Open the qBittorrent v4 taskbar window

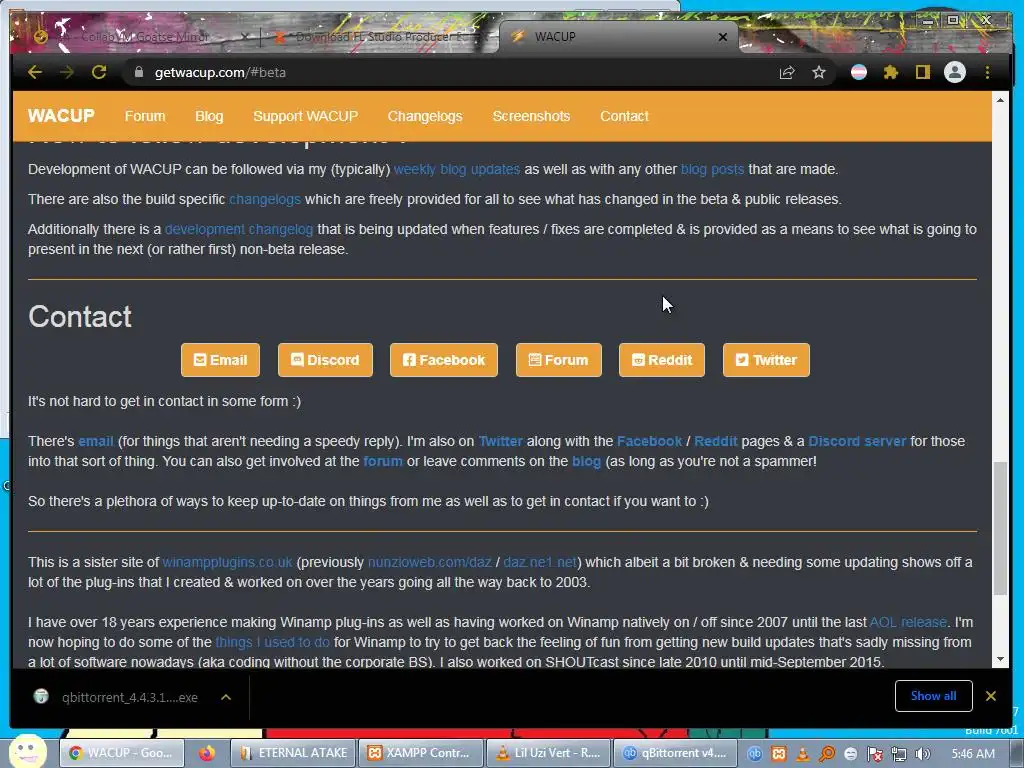(x=675, y=753)
